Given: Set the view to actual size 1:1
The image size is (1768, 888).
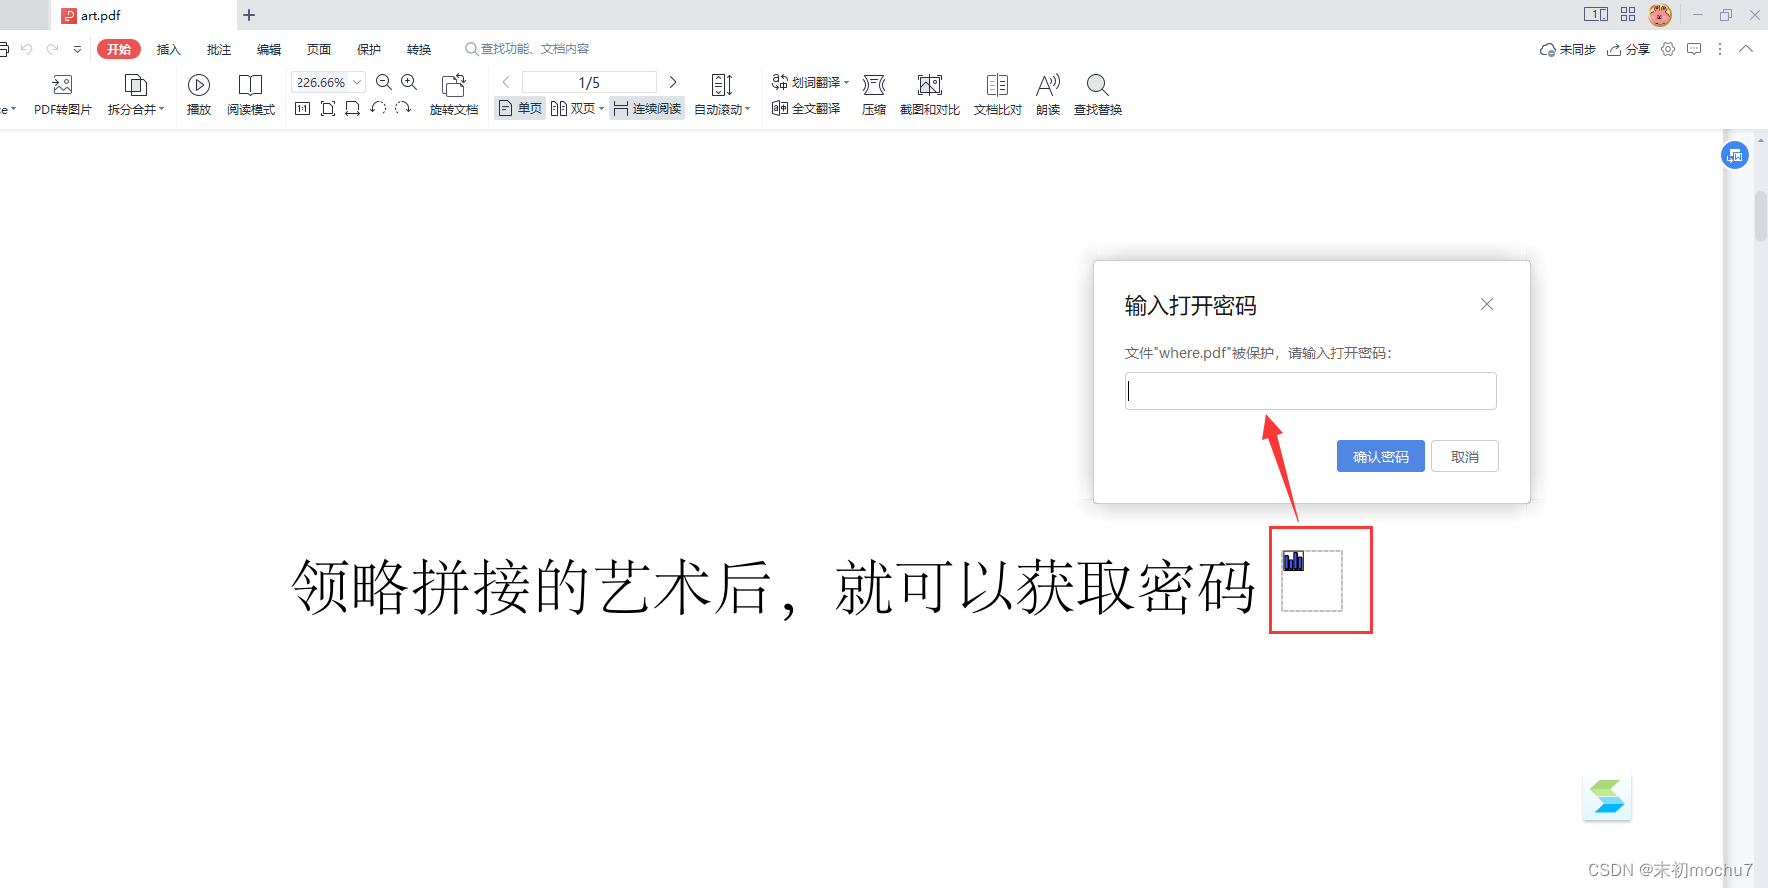Looking at the screenshot, I should [302, 108].
